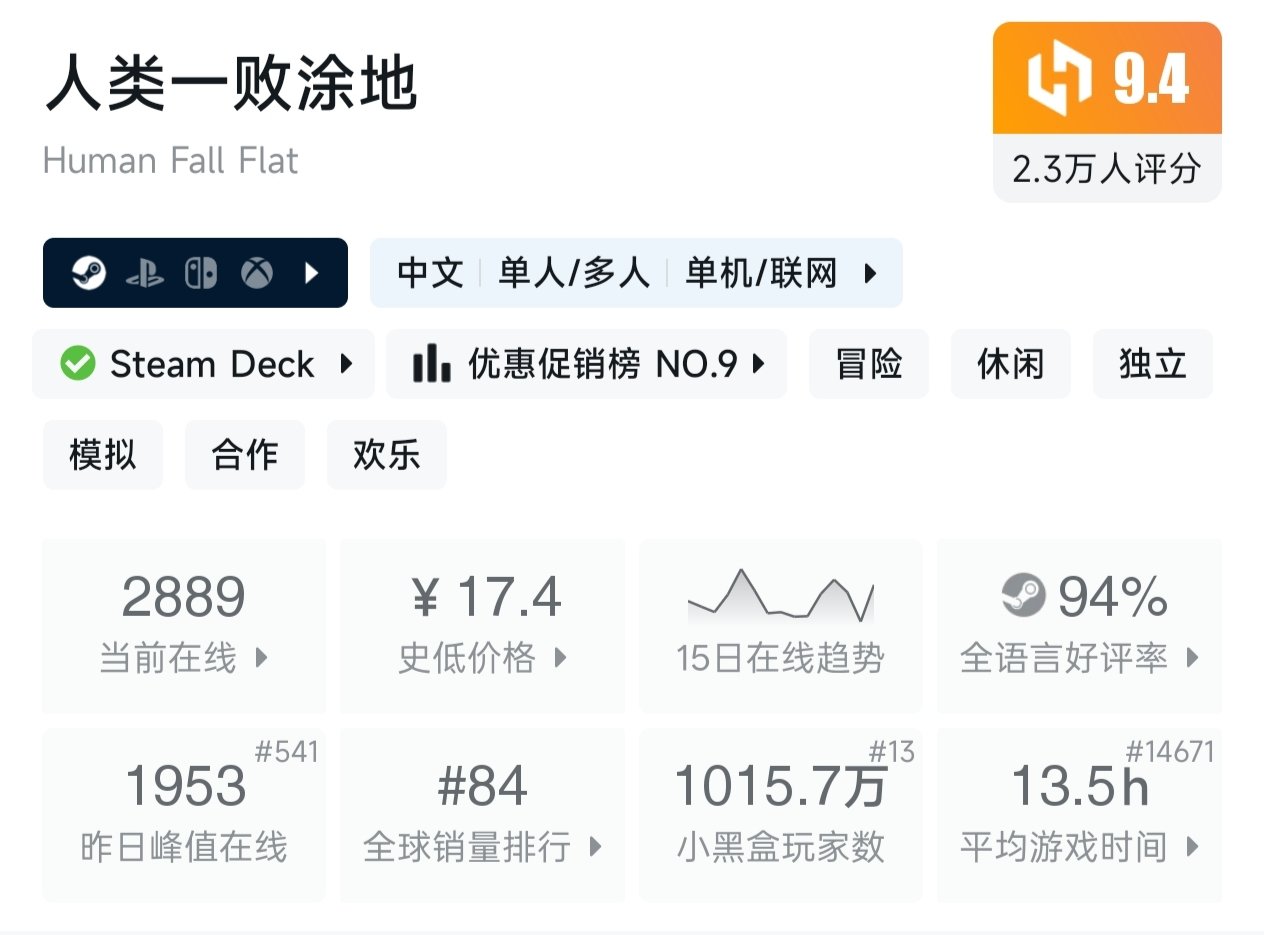Click the Nintendo Switch platform icon
Image resolution: width=1264 pixels, height=935 pixels.
[201, 273]
